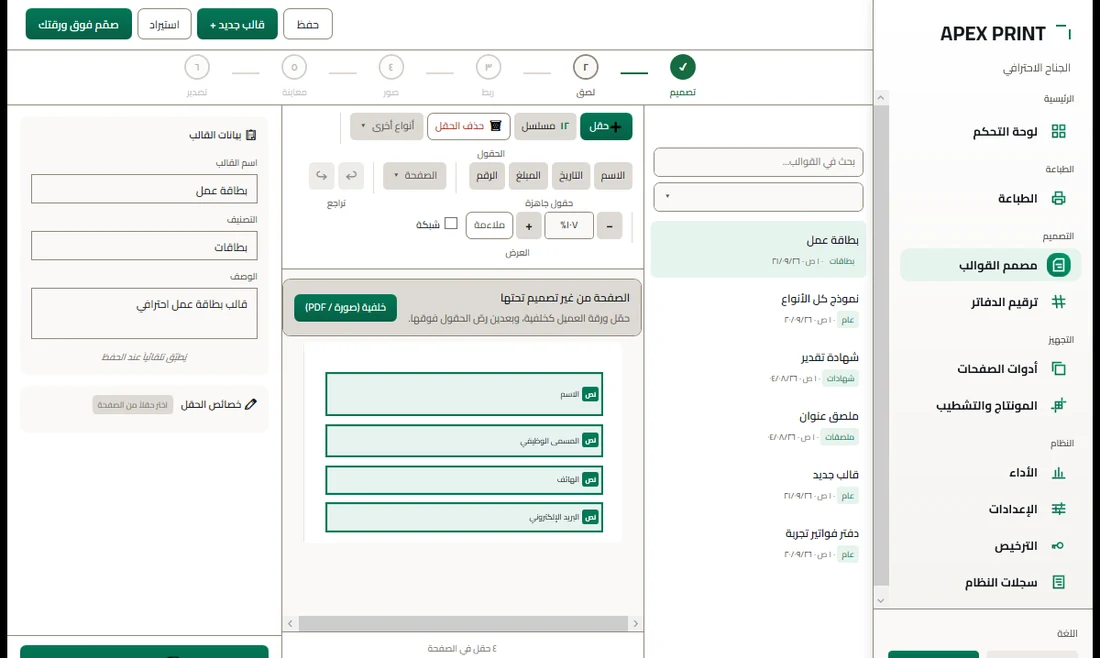Click صمم فوق ورقتك button
The height and width of the screenshot is (658, 1100).
[79, 25]
